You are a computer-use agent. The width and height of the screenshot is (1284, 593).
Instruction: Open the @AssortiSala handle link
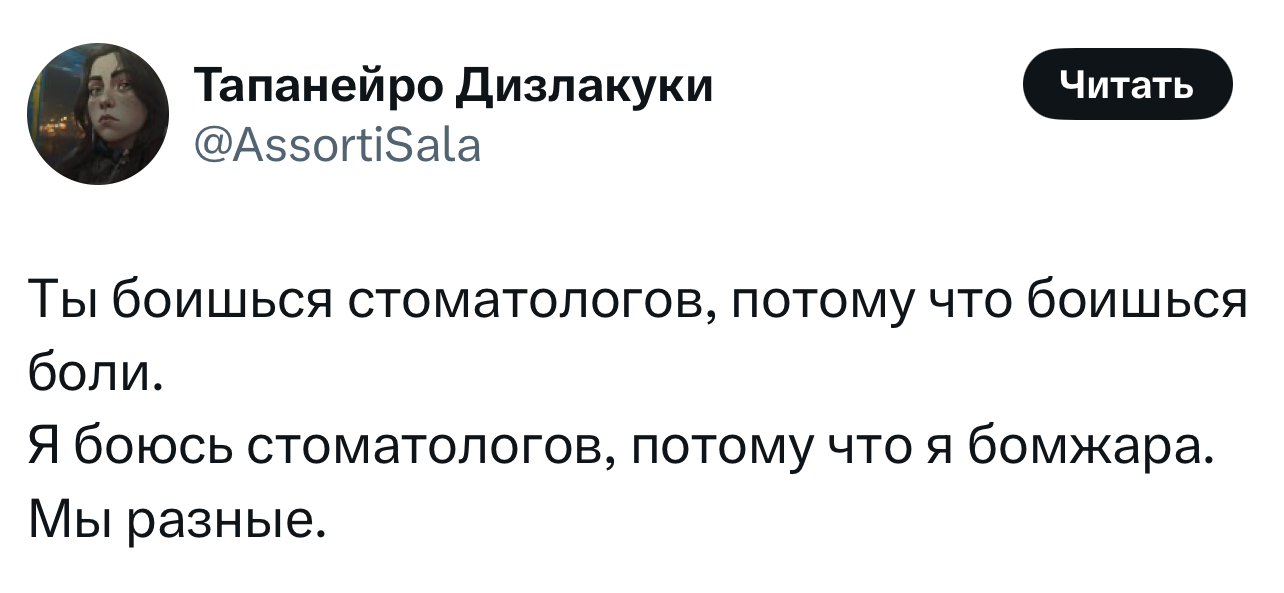pos(335,146)
